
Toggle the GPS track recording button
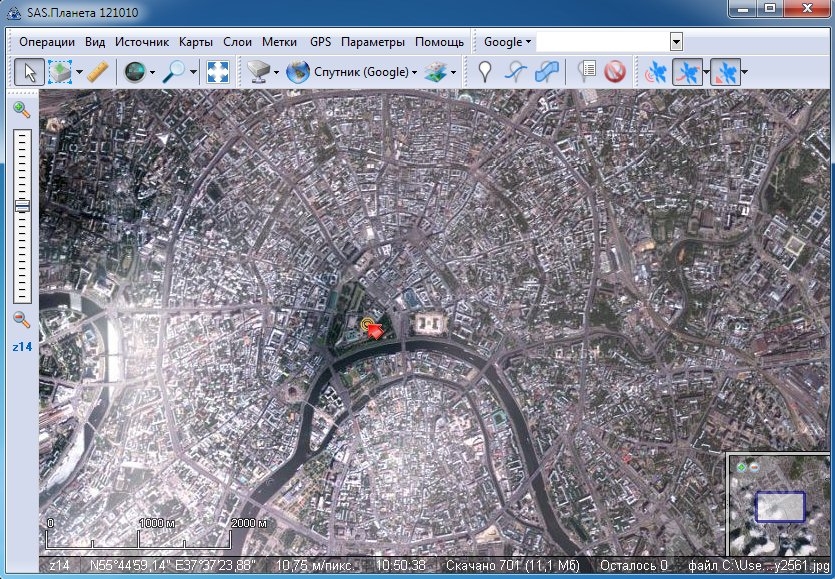click(686, 72)
